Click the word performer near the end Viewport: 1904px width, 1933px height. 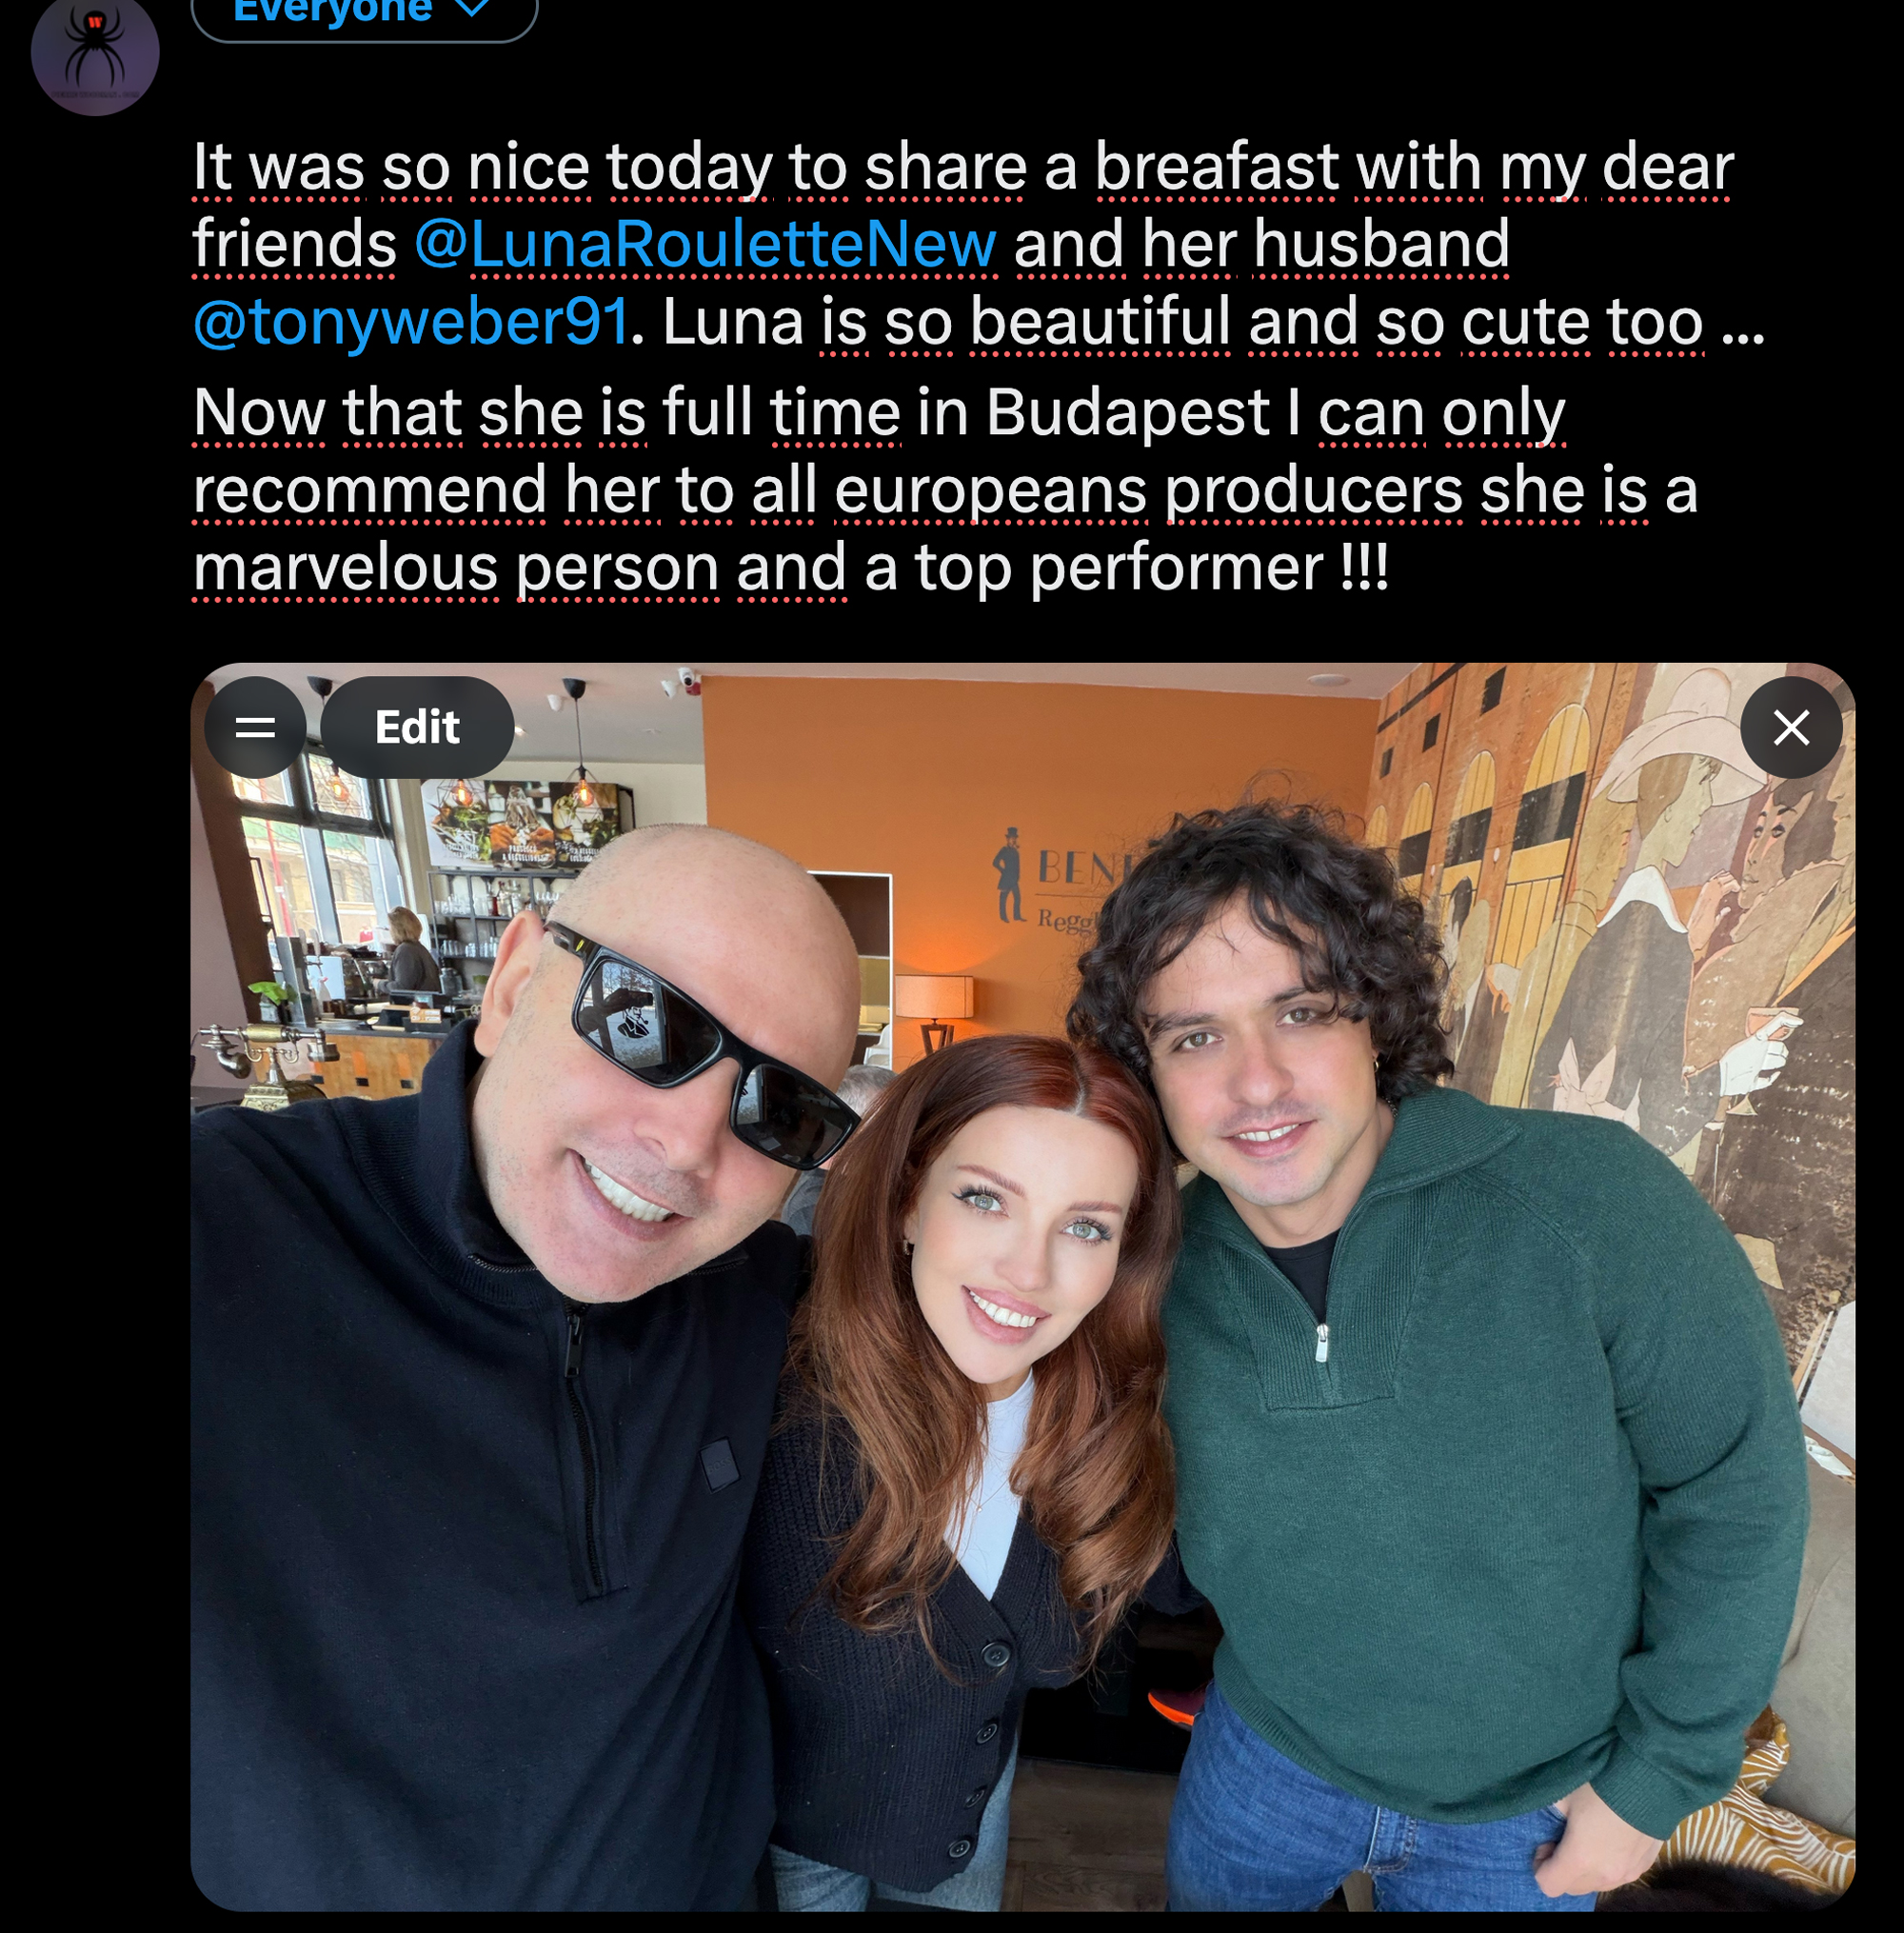1176,568
